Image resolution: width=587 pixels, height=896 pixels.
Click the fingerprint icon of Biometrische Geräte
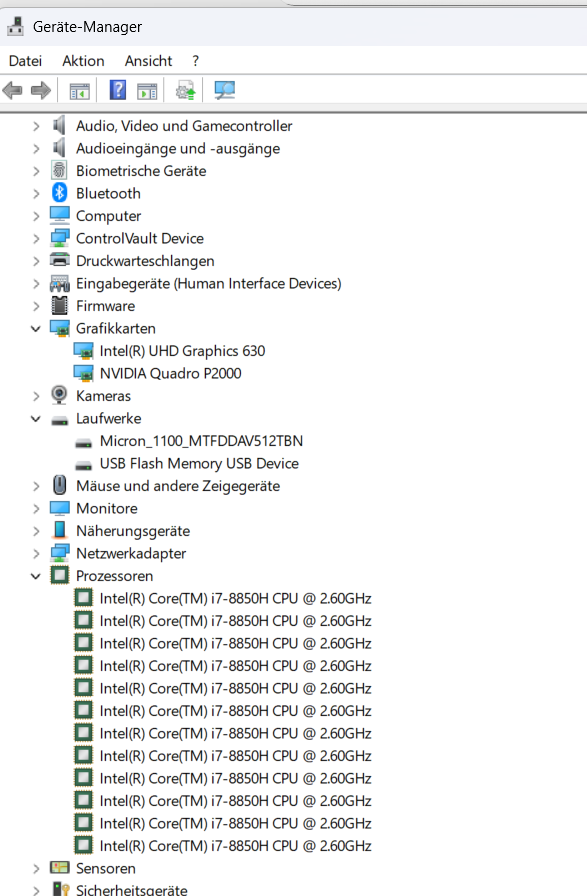59,170
